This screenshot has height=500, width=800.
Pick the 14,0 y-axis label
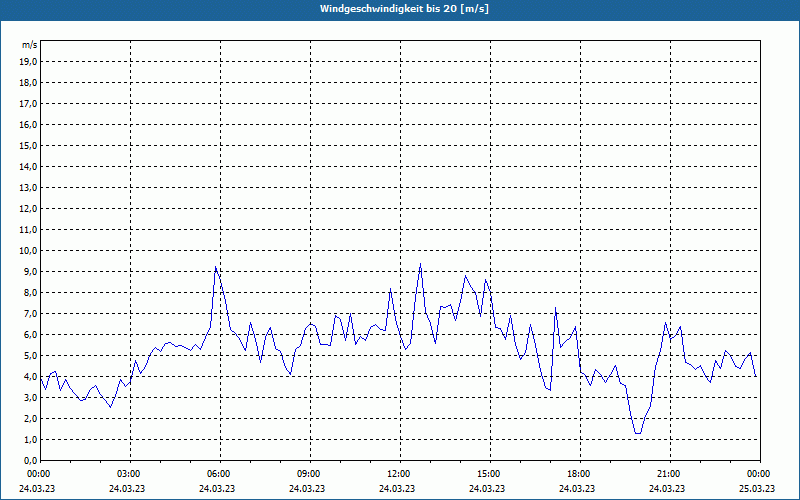pyautogui.click(x=28, y=166)
